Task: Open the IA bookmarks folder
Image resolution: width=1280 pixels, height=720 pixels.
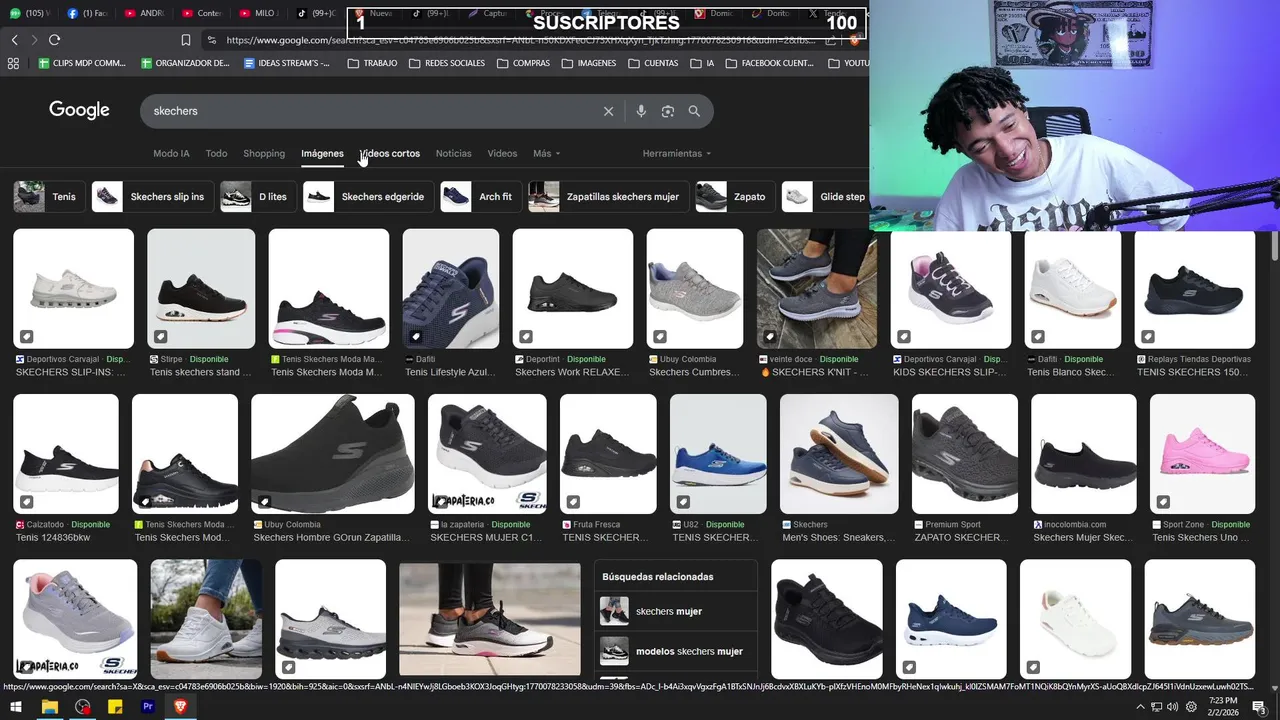Action: pos(701,63)
